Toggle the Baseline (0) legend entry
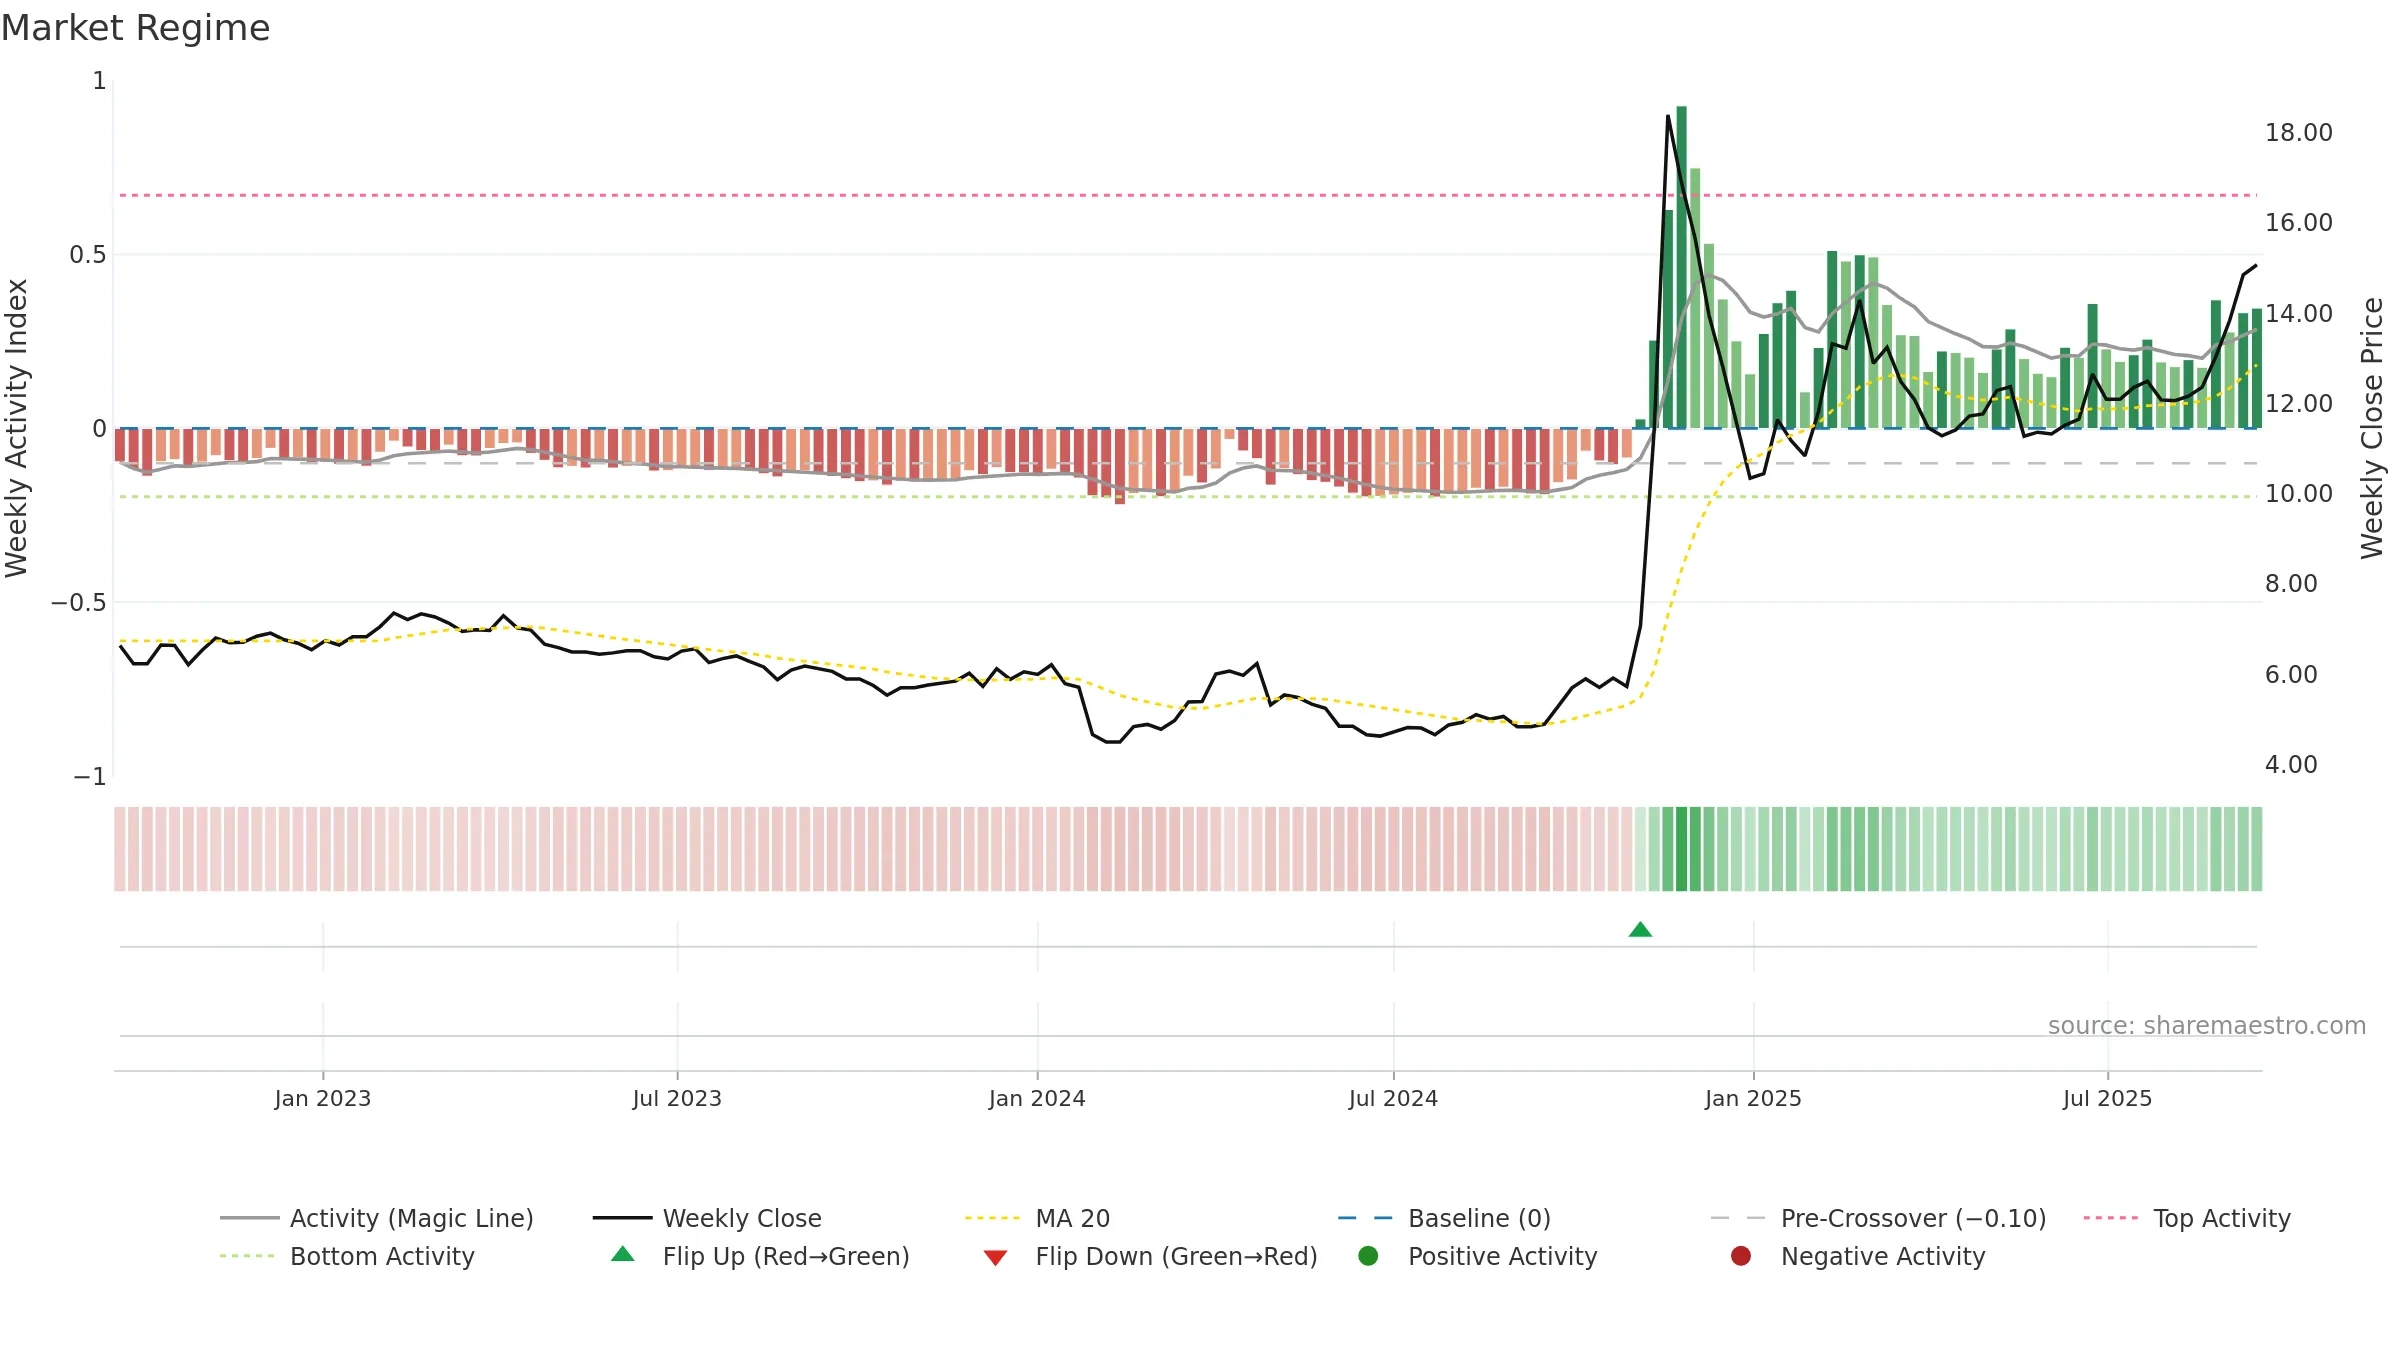 point(1444,1218)
